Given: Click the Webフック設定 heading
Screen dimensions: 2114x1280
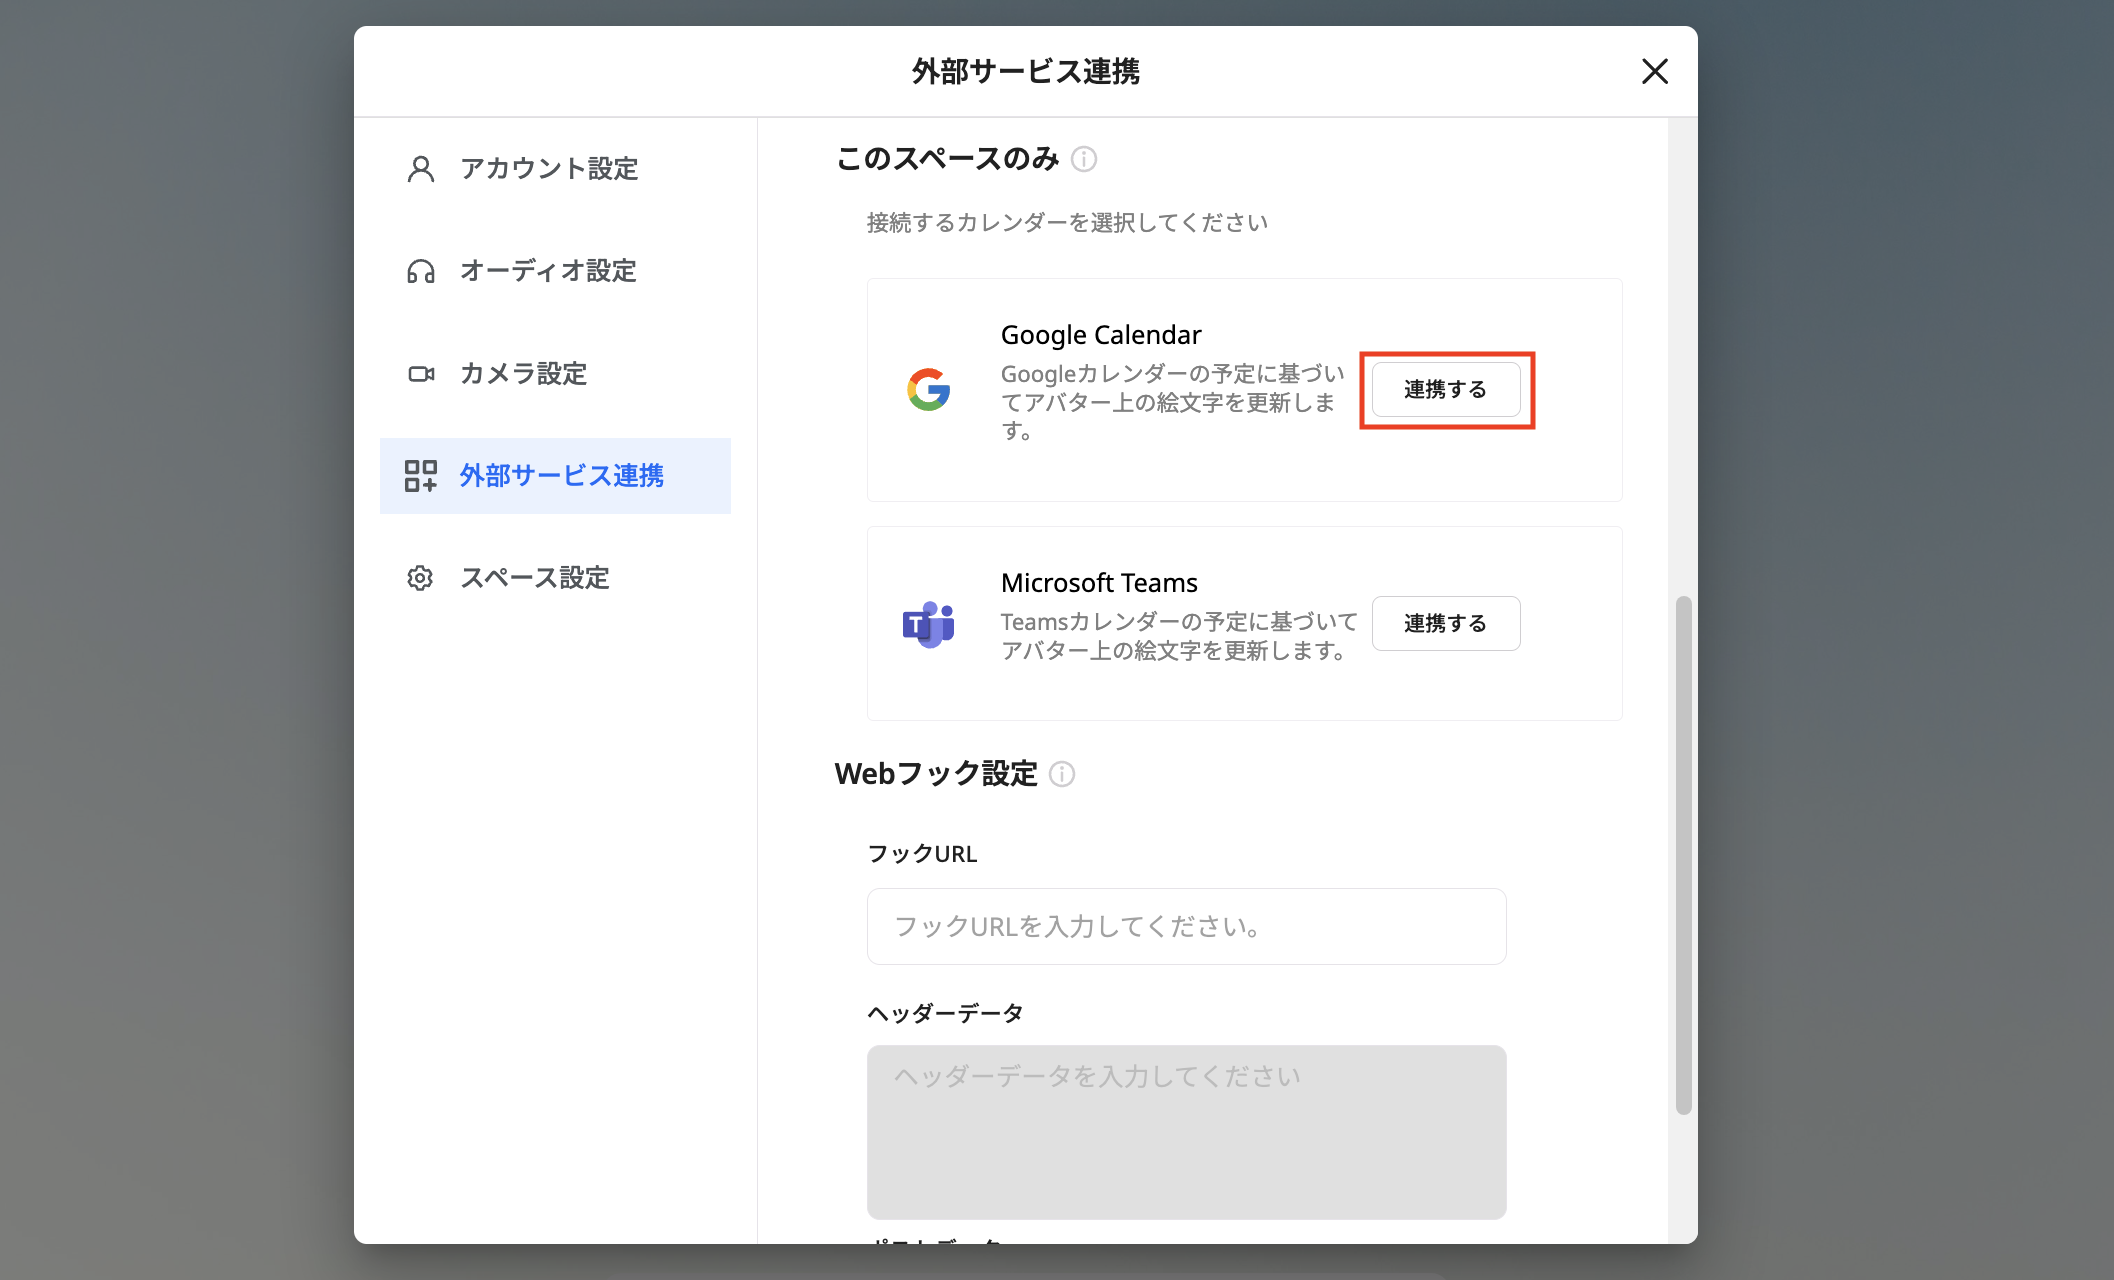Looking at the screenshot, I should (936, 774).
